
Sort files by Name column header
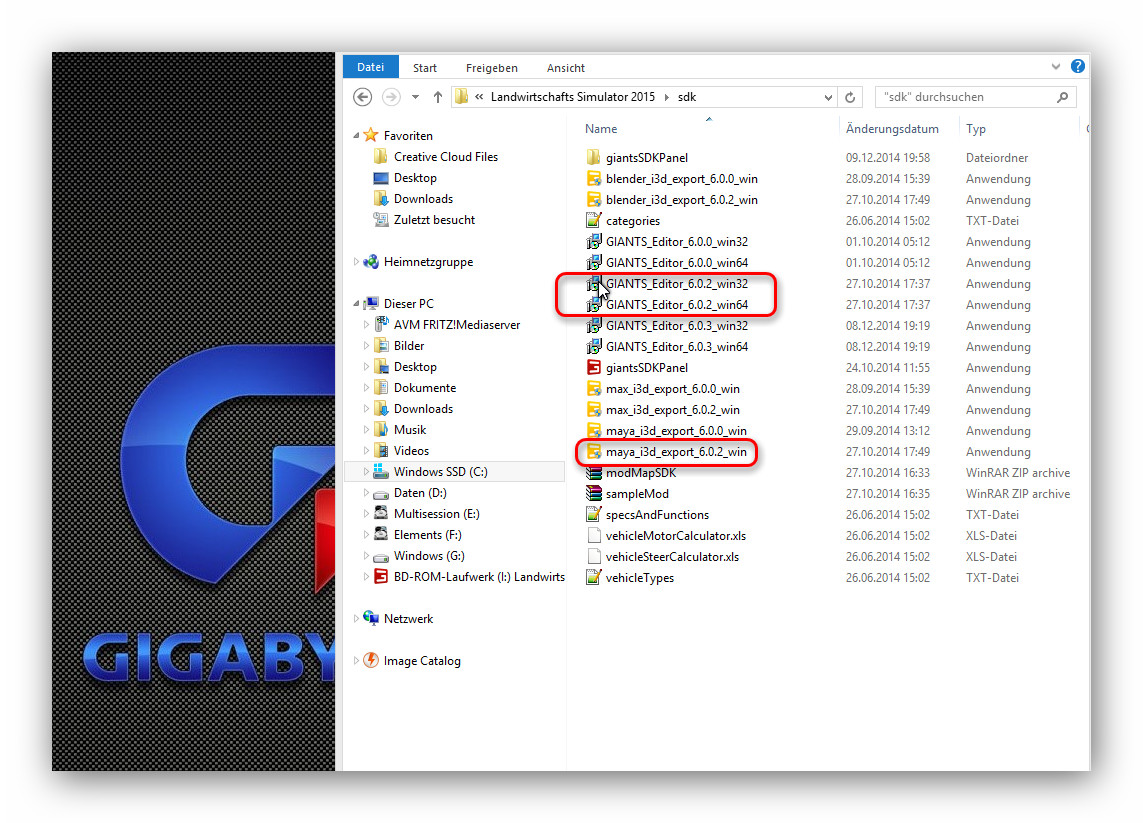pos(601,129)
